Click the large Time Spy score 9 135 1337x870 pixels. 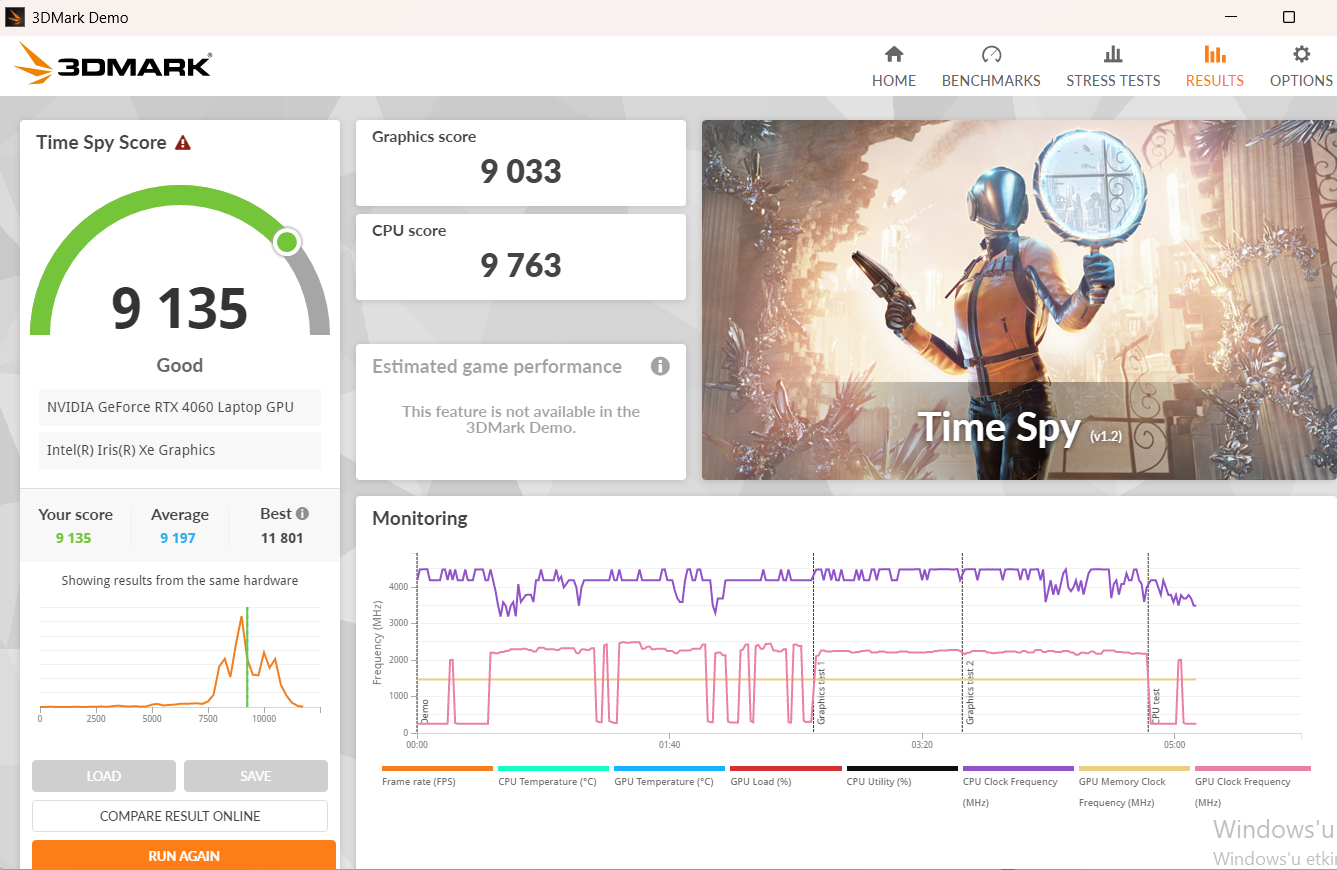180,308
